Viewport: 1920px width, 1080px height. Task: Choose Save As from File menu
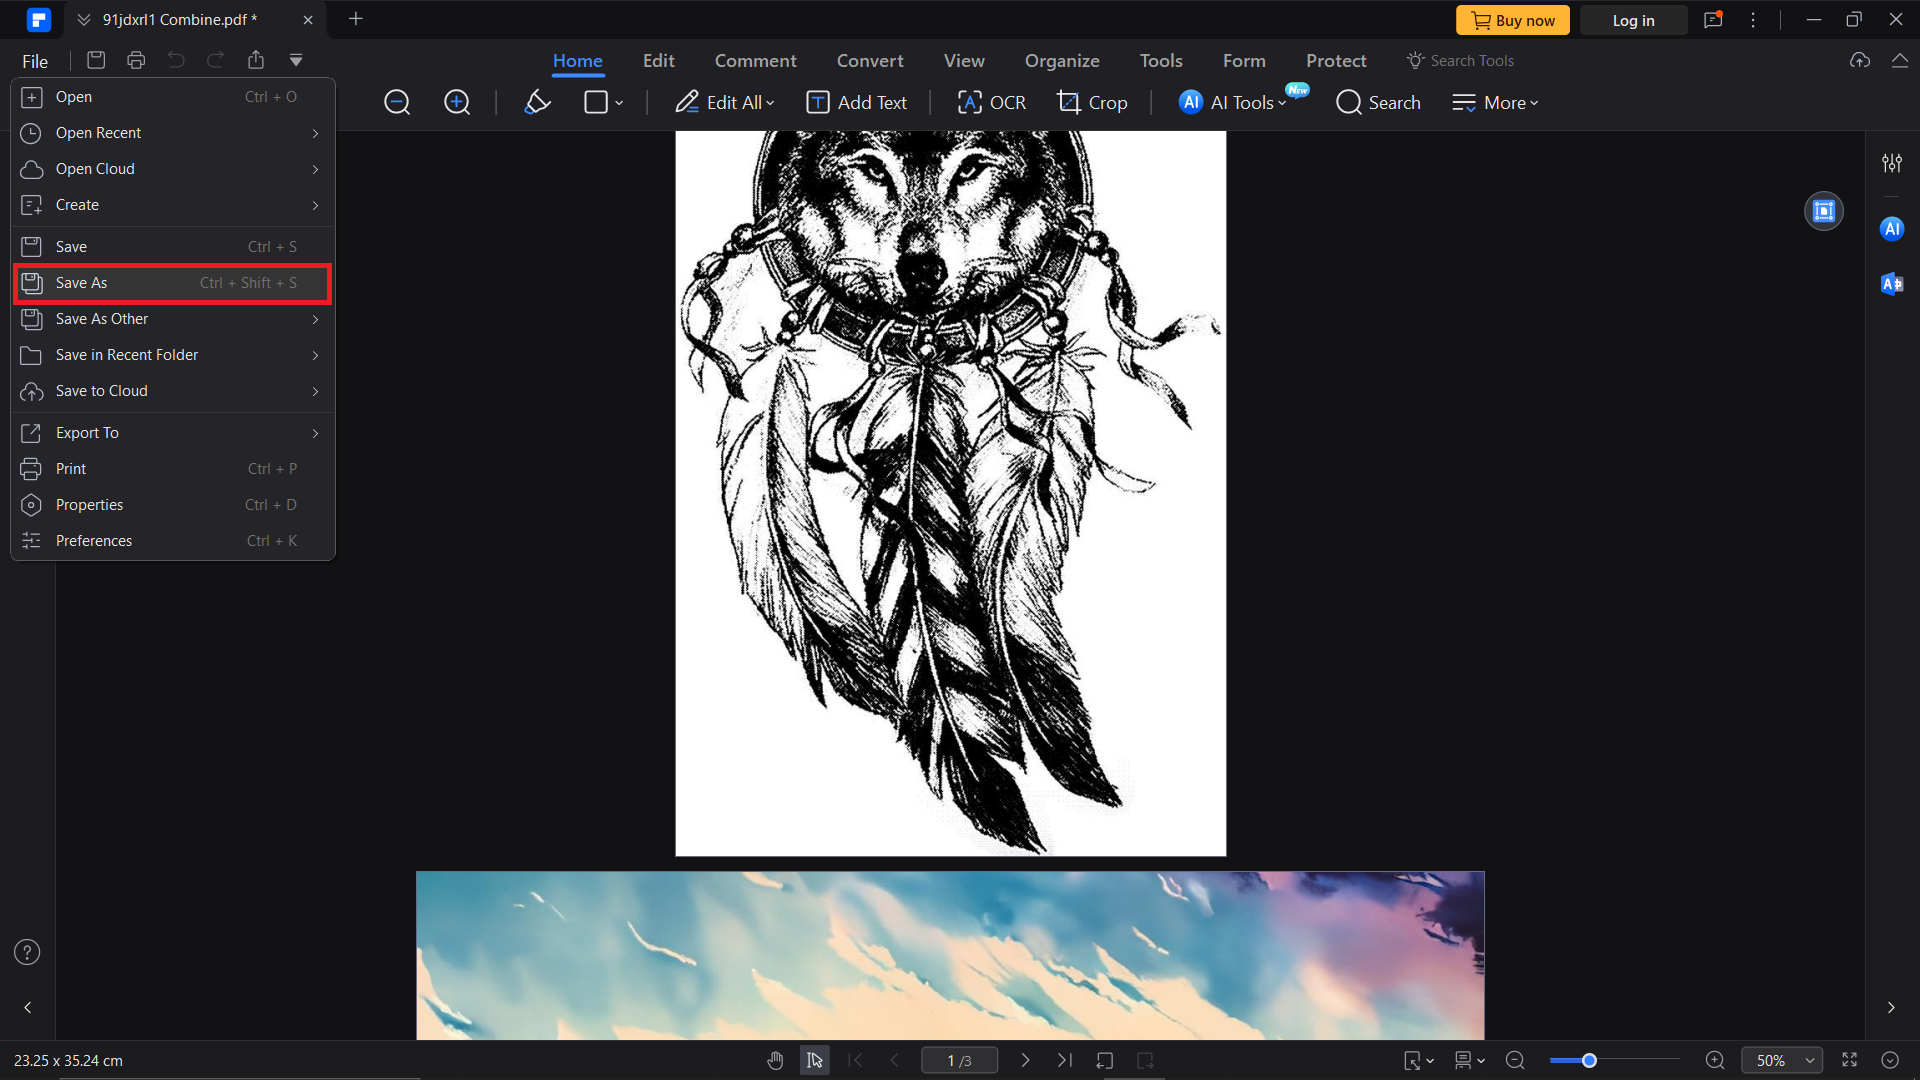[x=172, y=283]
